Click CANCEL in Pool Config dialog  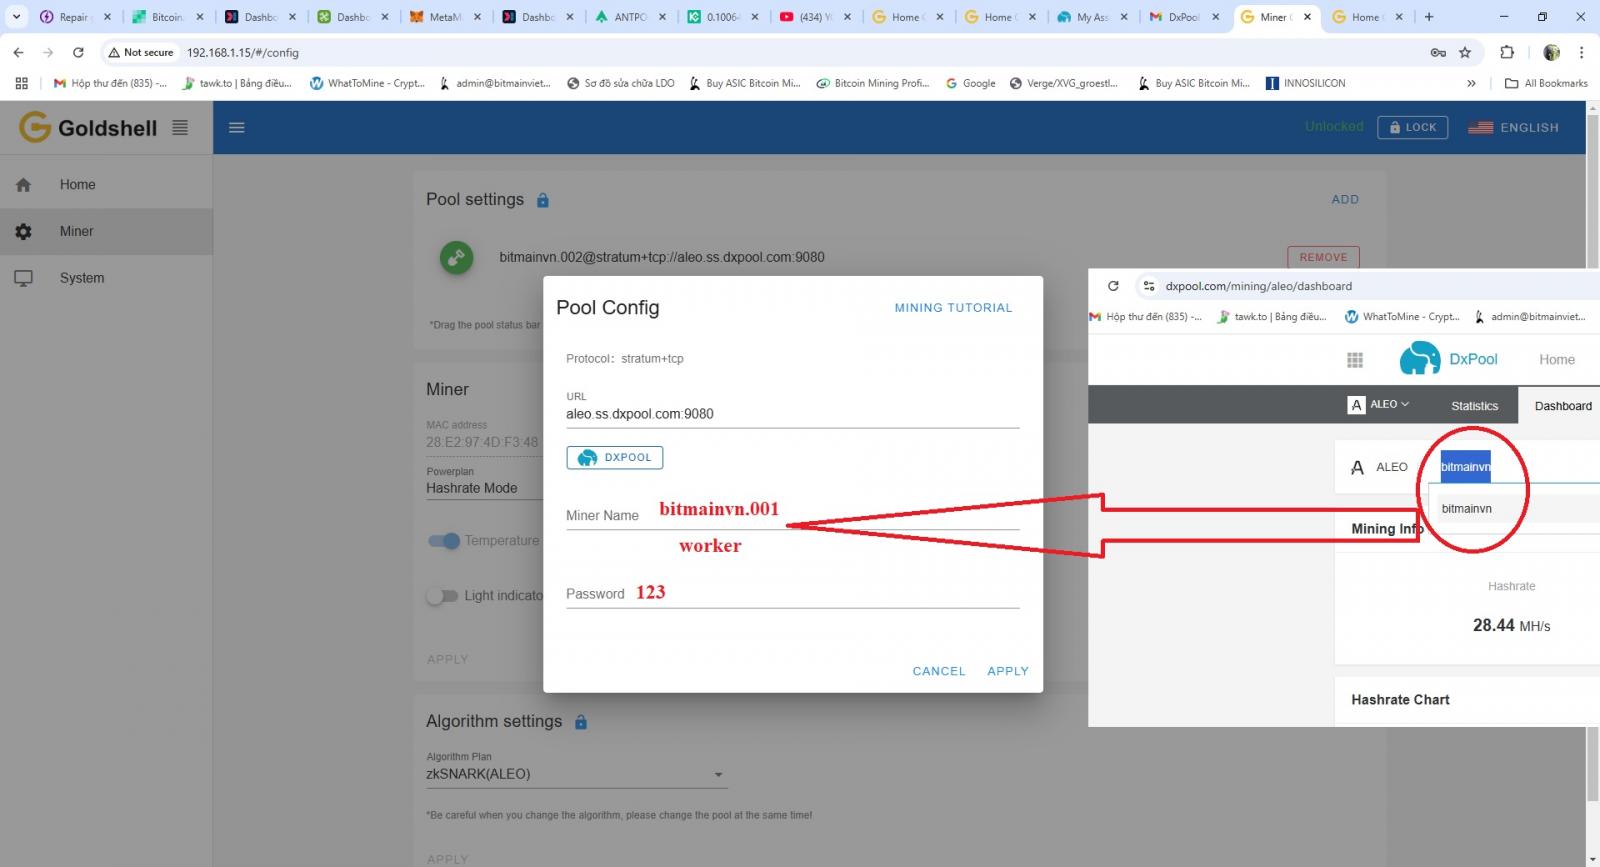[939, 671]
